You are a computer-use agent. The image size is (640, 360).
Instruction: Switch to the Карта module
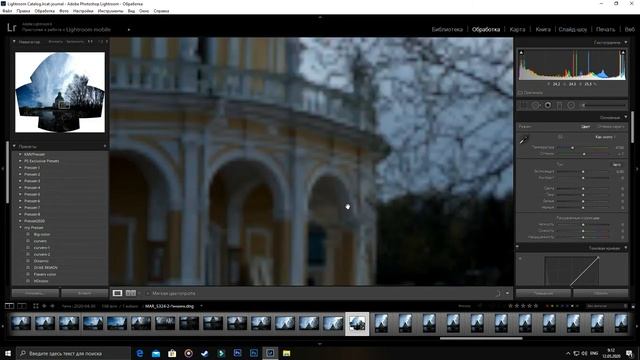[517, 29]
